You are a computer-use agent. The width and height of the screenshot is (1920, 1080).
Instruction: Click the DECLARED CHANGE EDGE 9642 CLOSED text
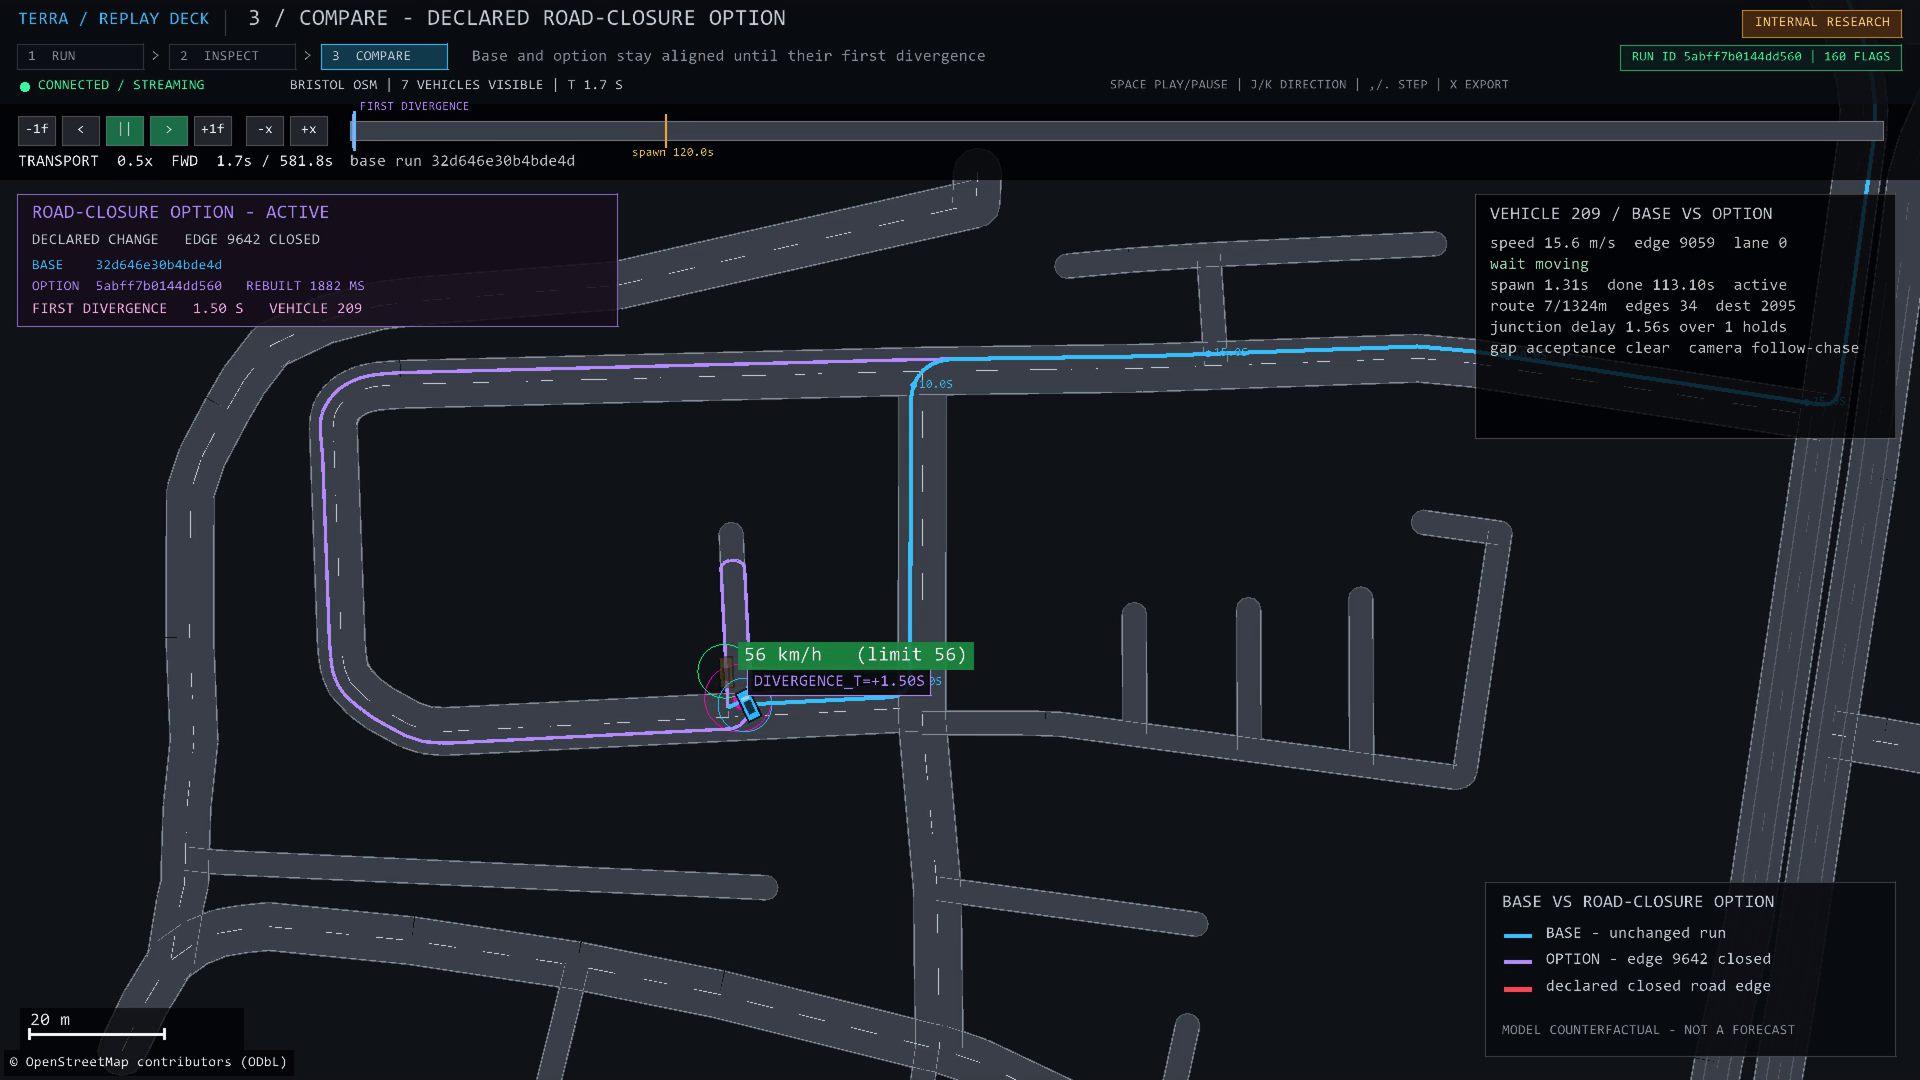point(176,240)
